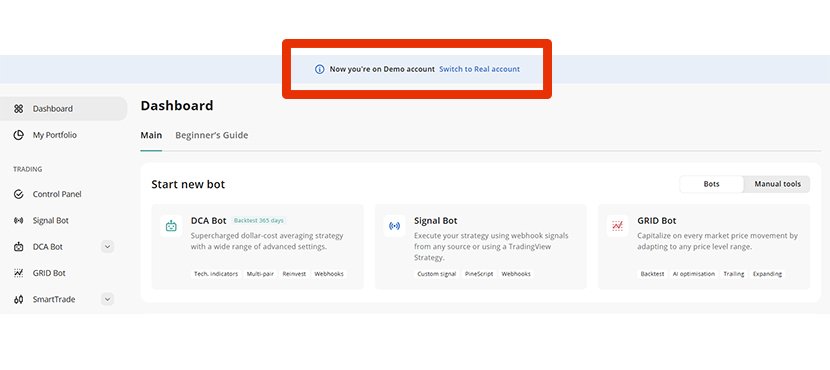Image resolution: width=830 pixels, height=370 pixels.
Task: Open DCA Bot label in the sidebar
Action: pos(48,247)
